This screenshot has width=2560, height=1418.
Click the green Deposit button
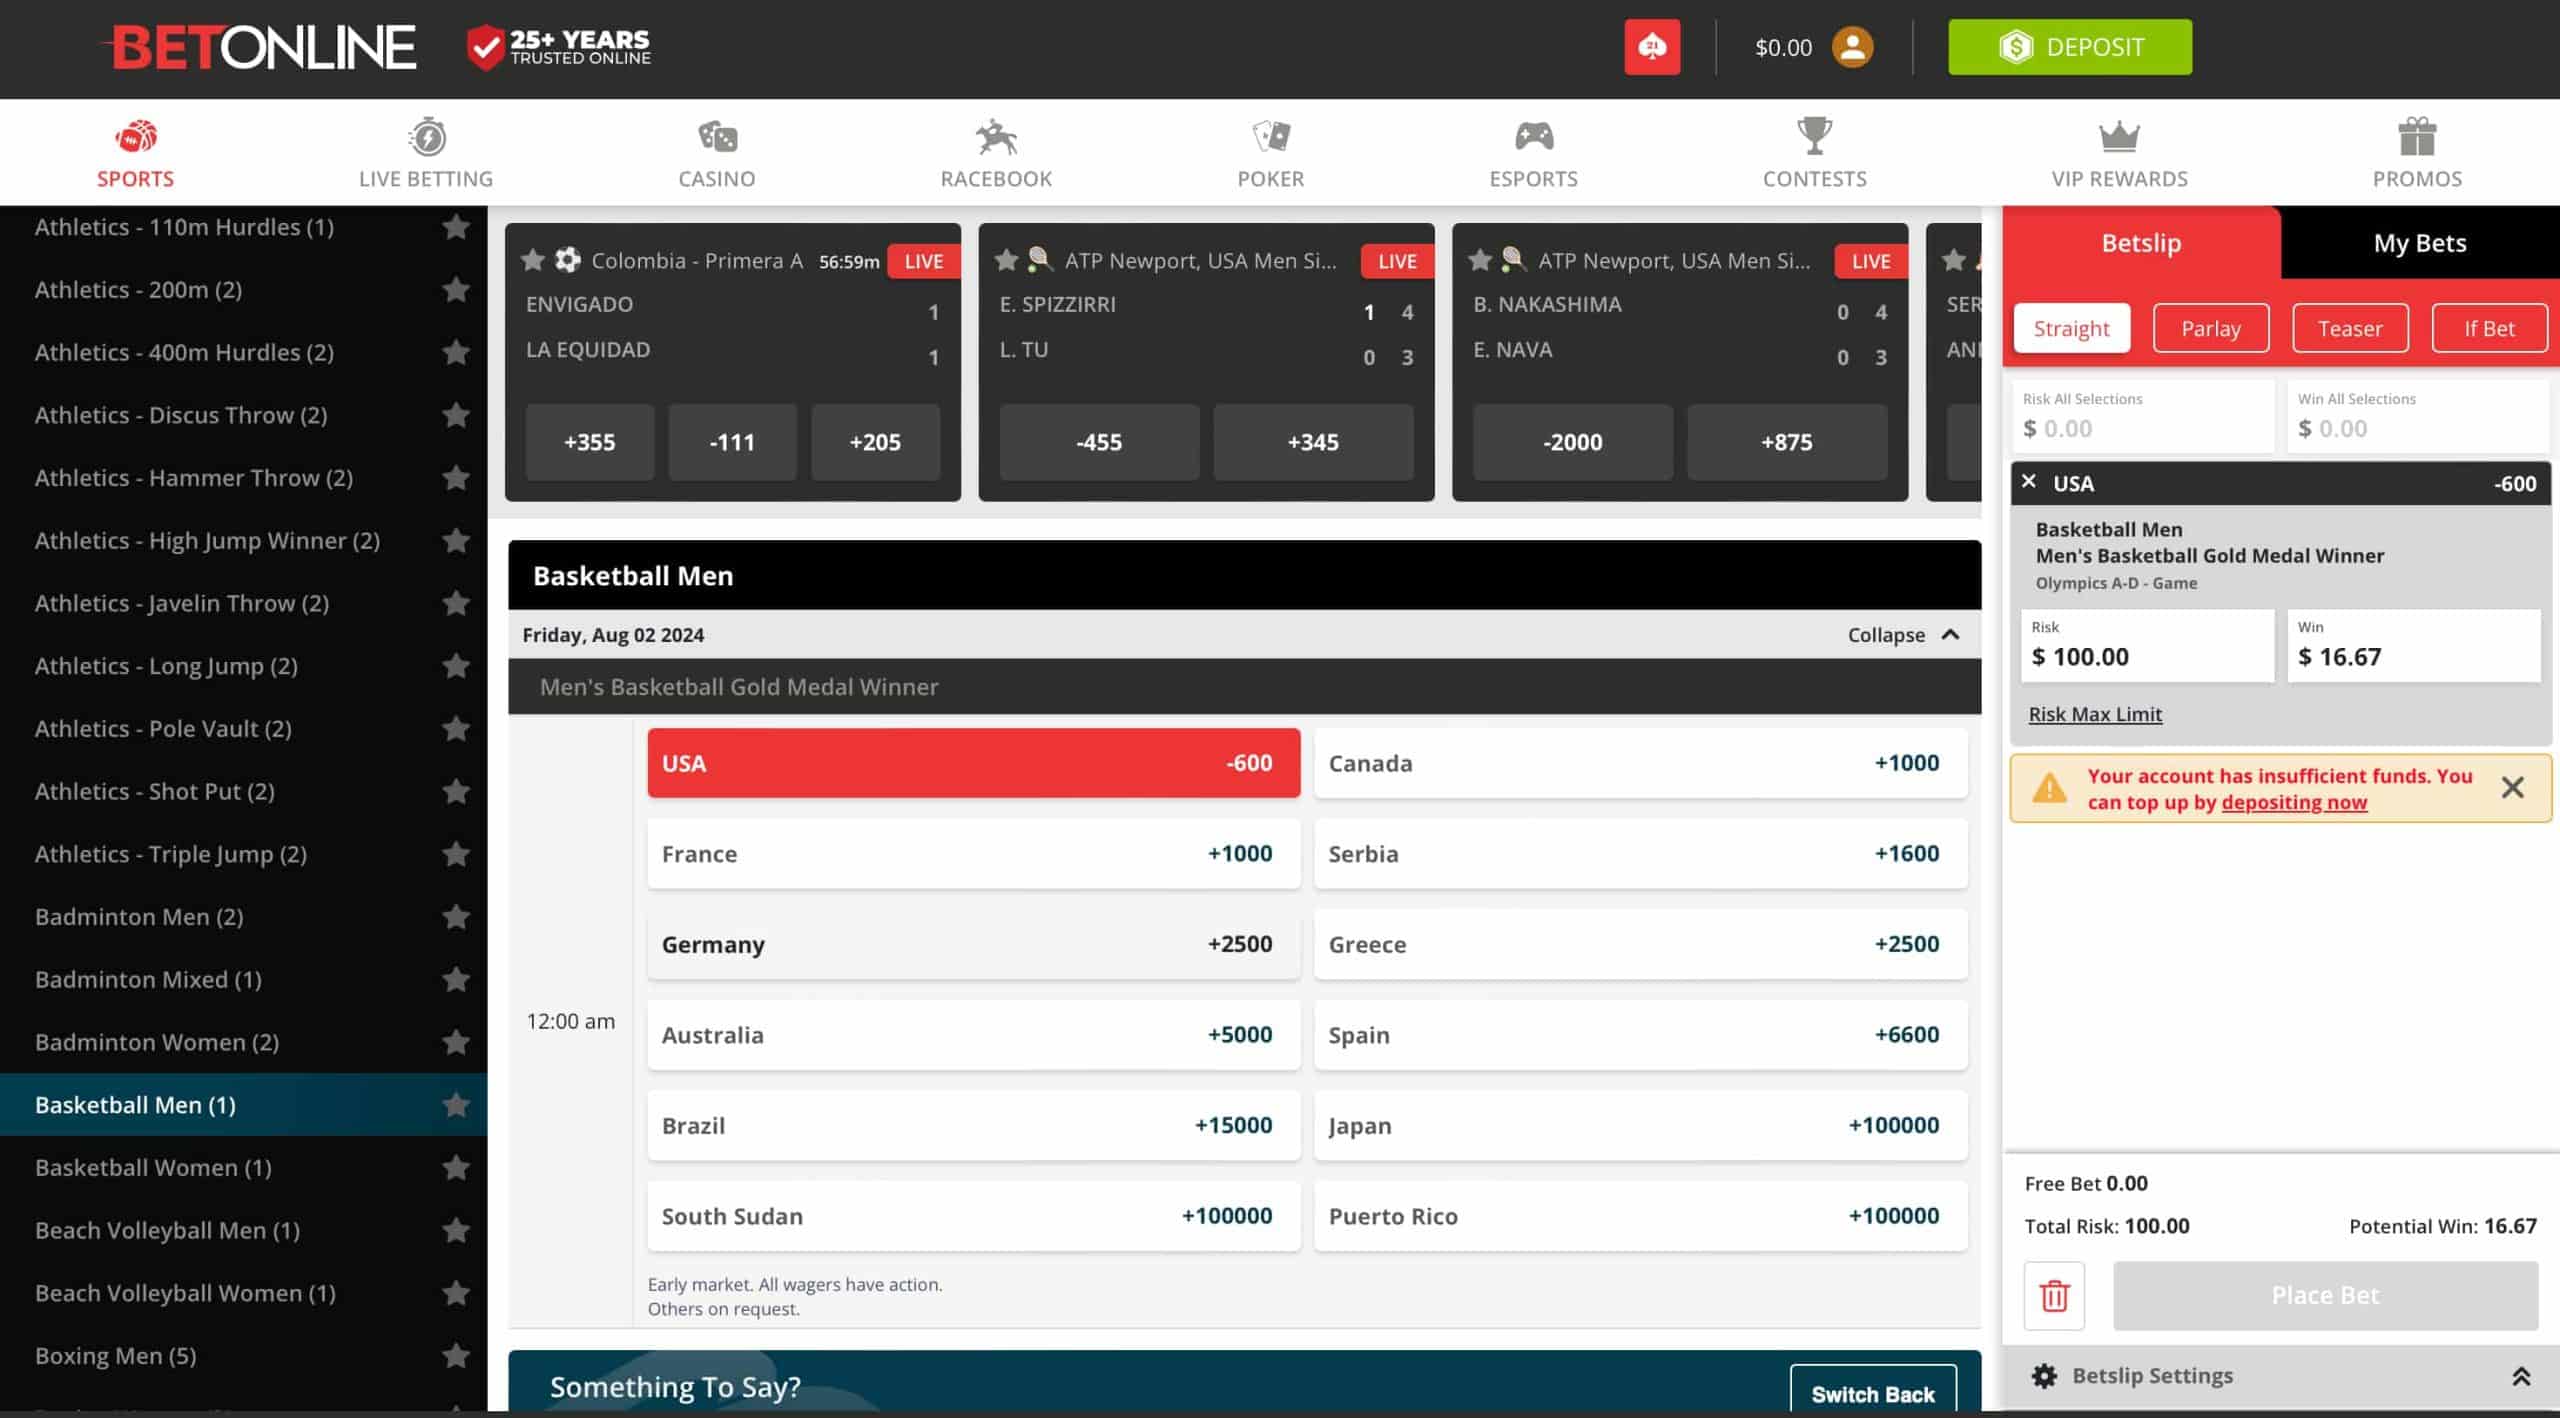pyautogui.click(x=2070, y=47)
